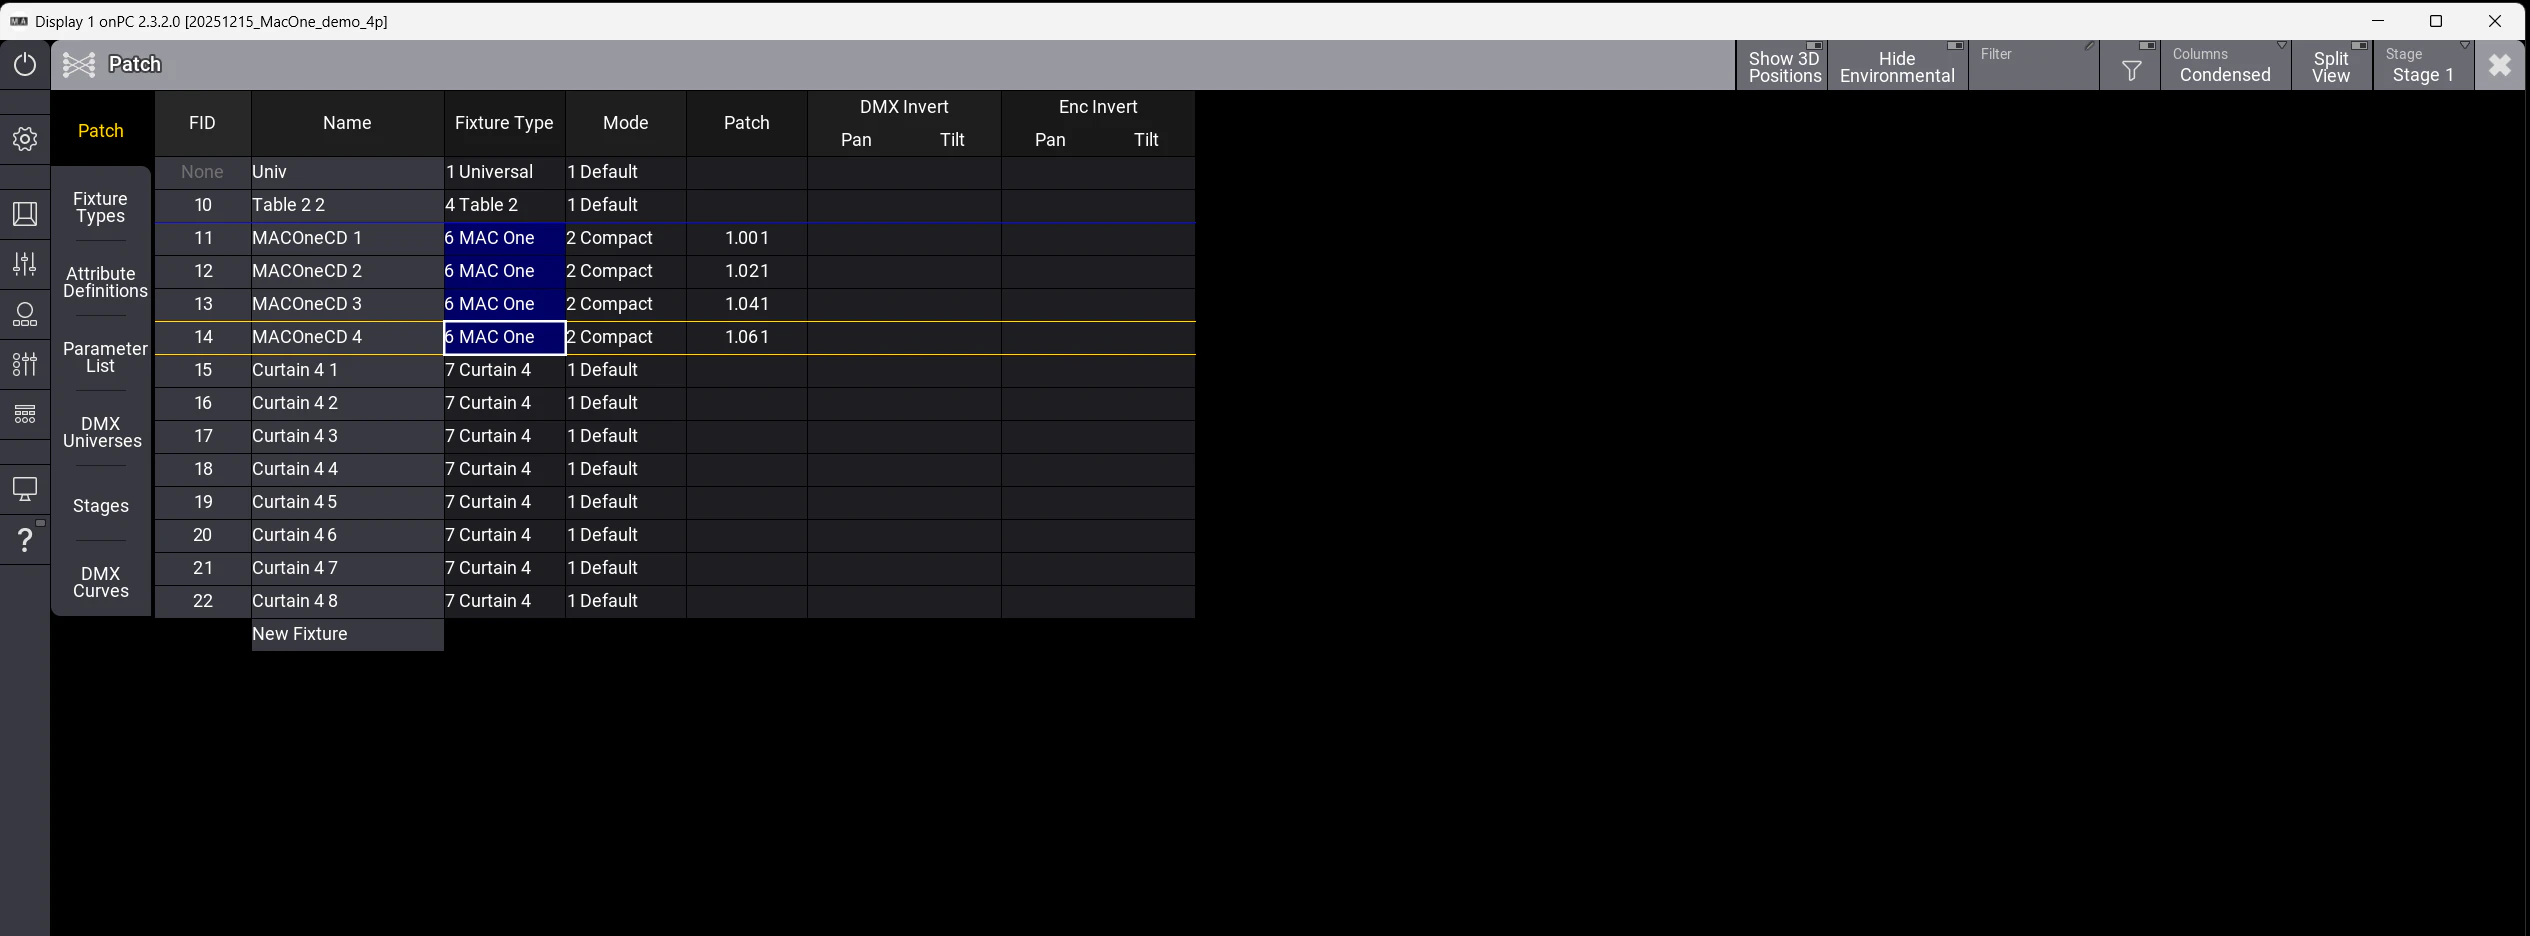Click the Patch column header

(747, 123)
